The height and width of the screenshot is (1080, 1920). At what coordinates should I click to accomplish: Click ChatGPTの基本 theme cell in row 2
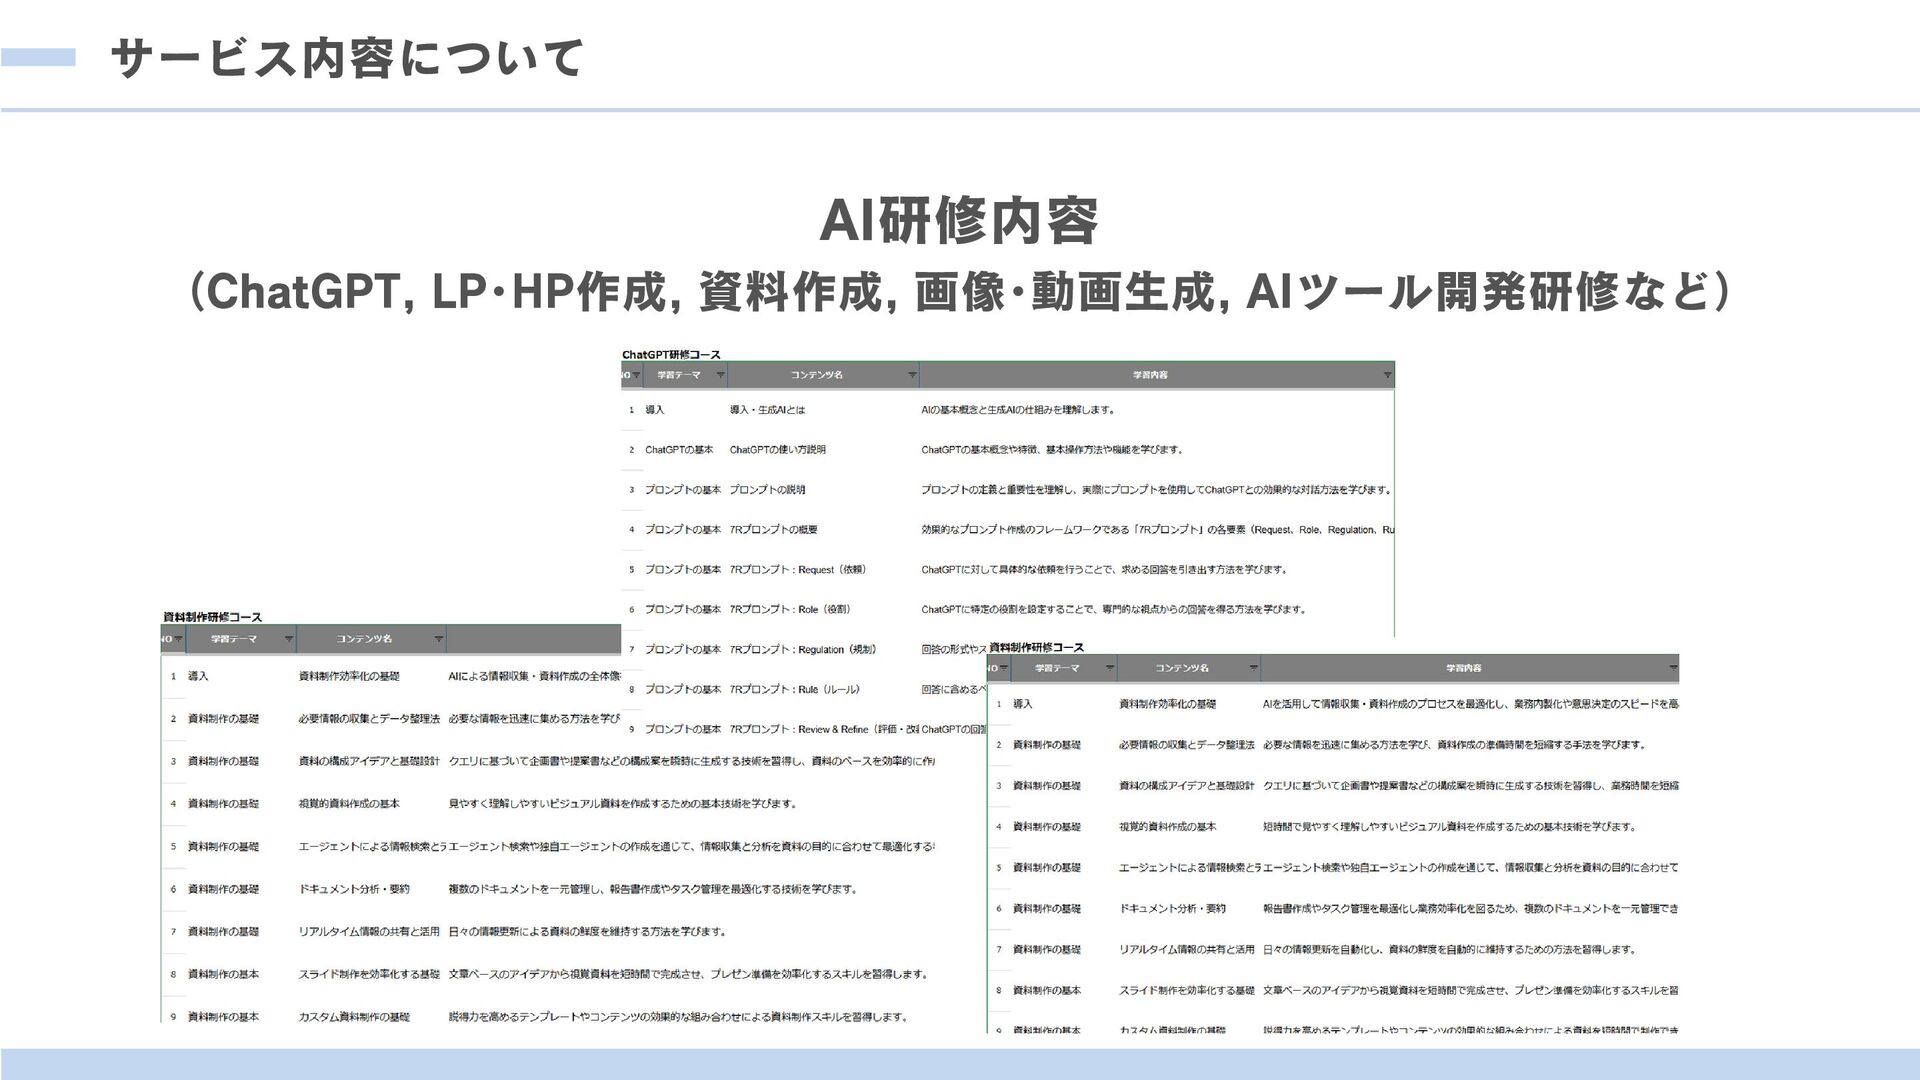tap(679, 450)
